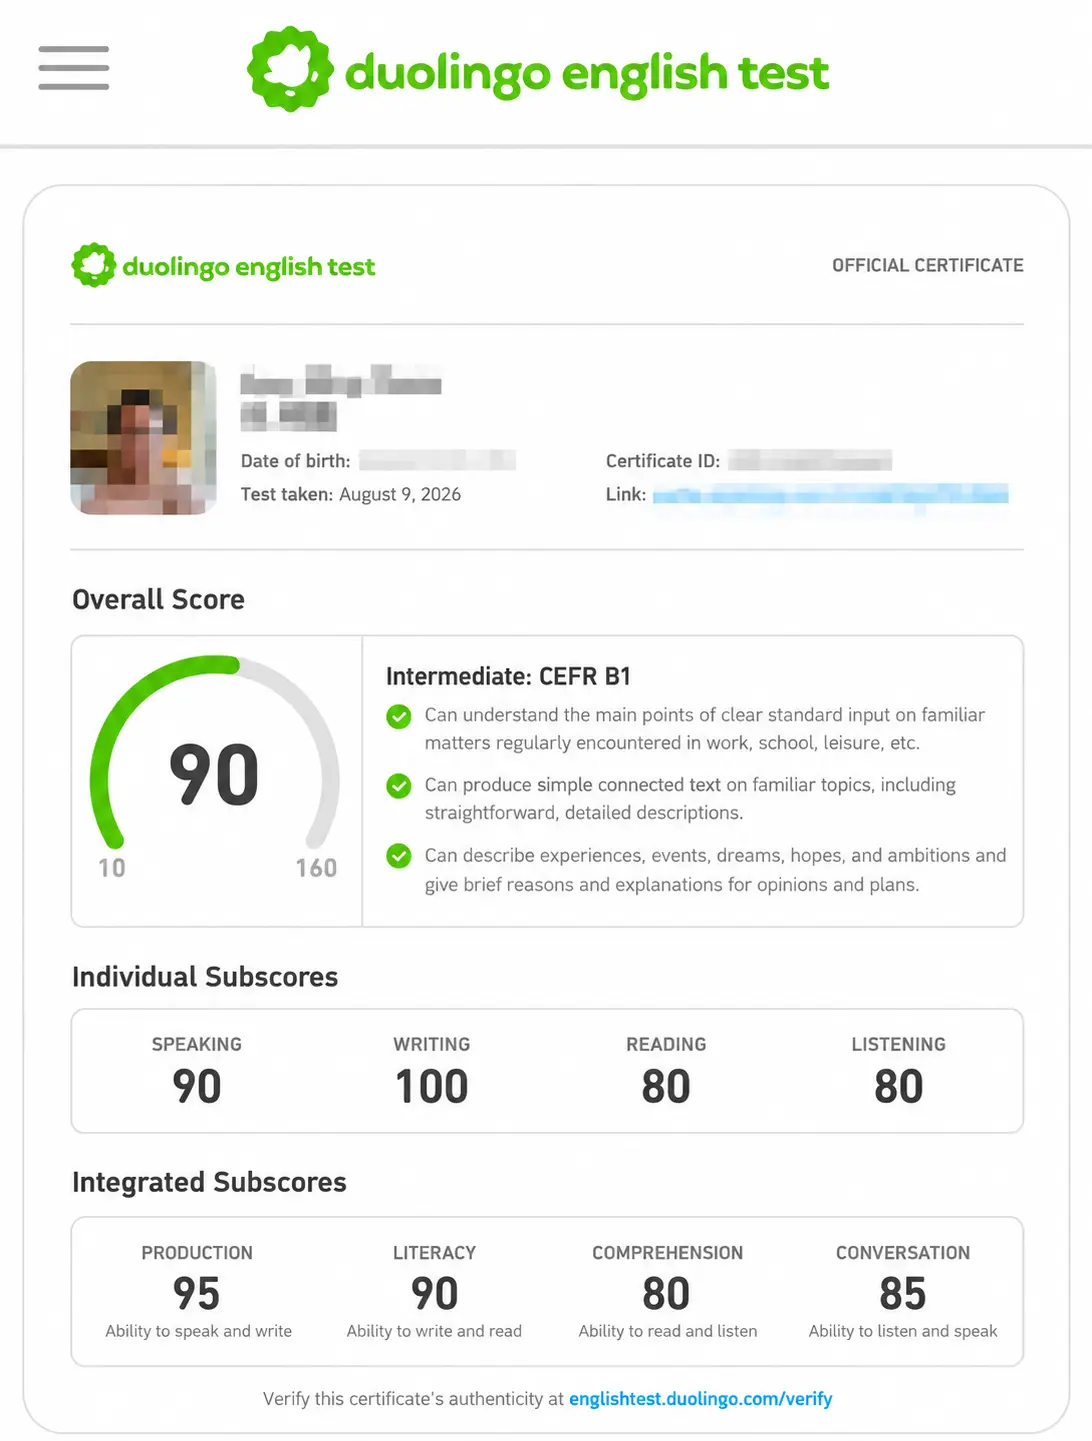Image resolution: width=1092 pixels, height=1441 pixels.
Task: Click the PRODUCTION subscore 95
Action: coord(197,1294)
